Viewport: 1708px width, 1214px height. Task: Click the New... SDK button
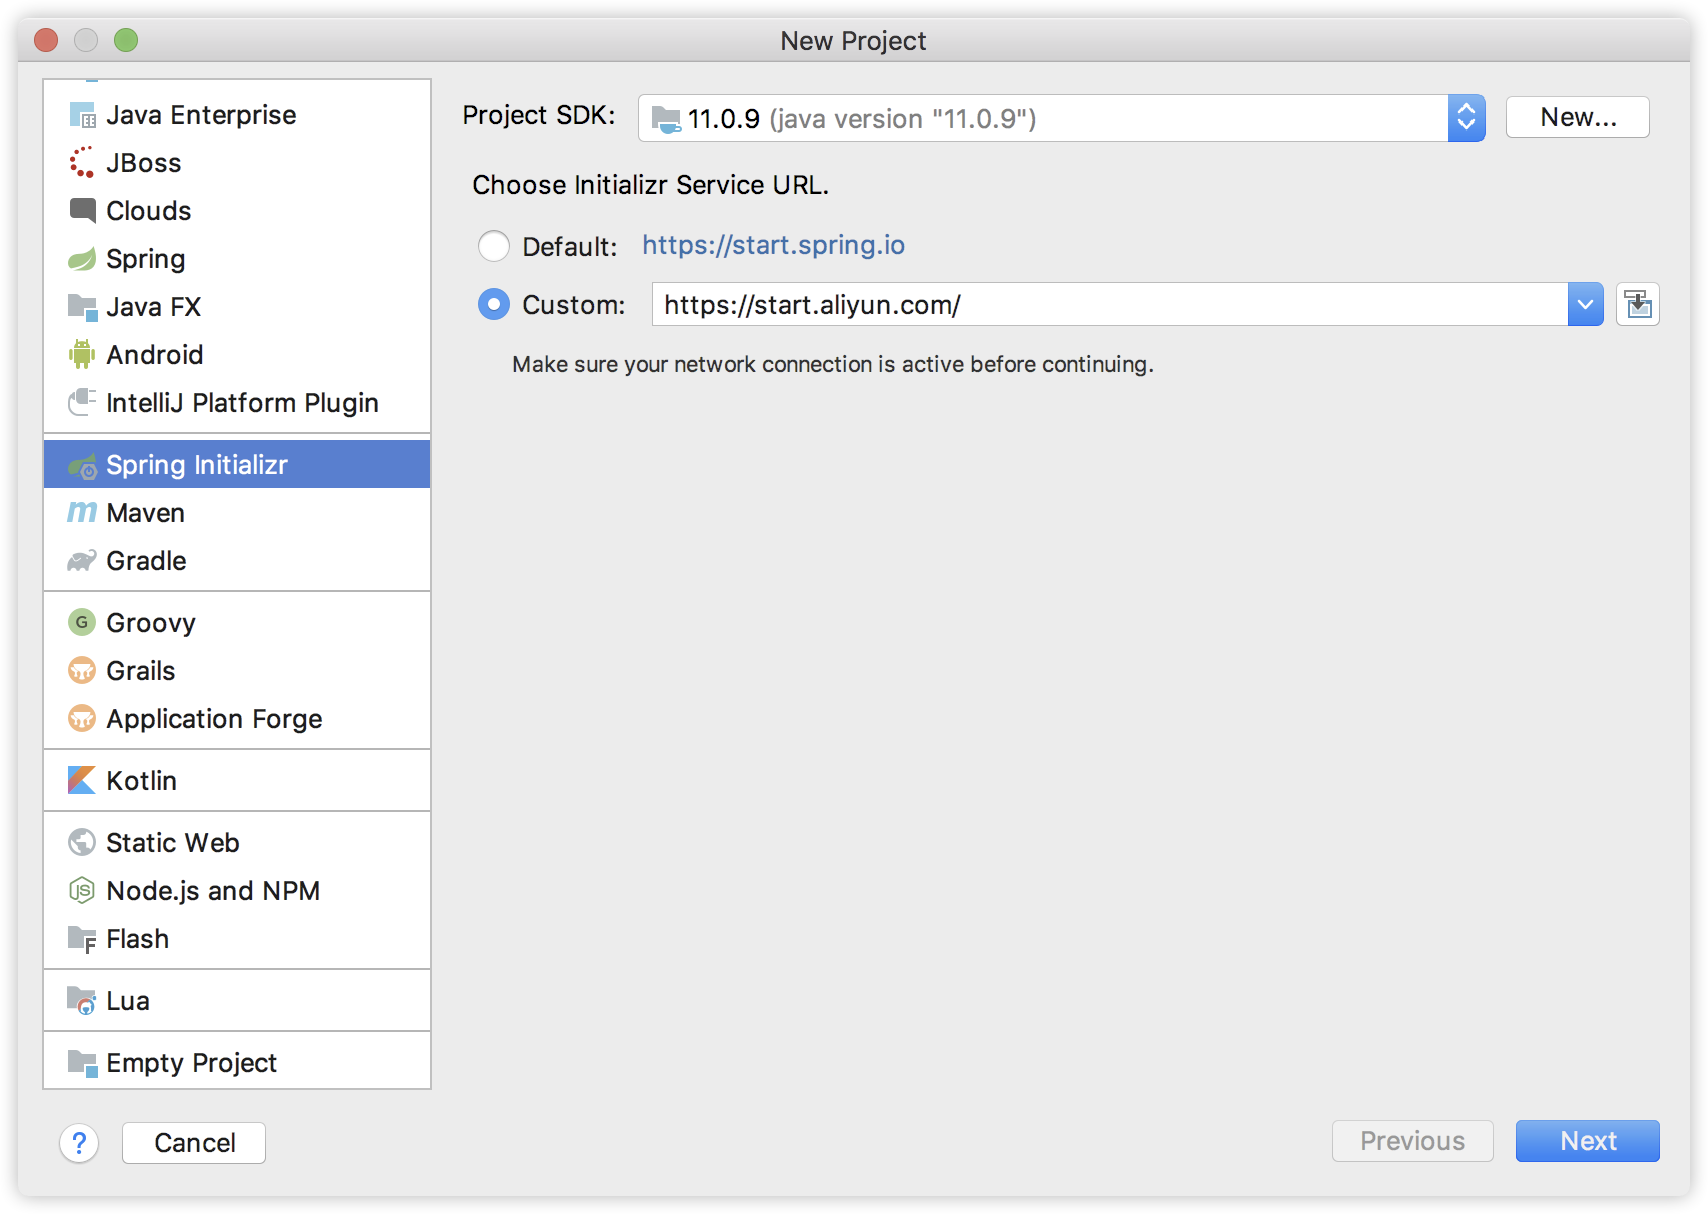(x=1578, y=117)
